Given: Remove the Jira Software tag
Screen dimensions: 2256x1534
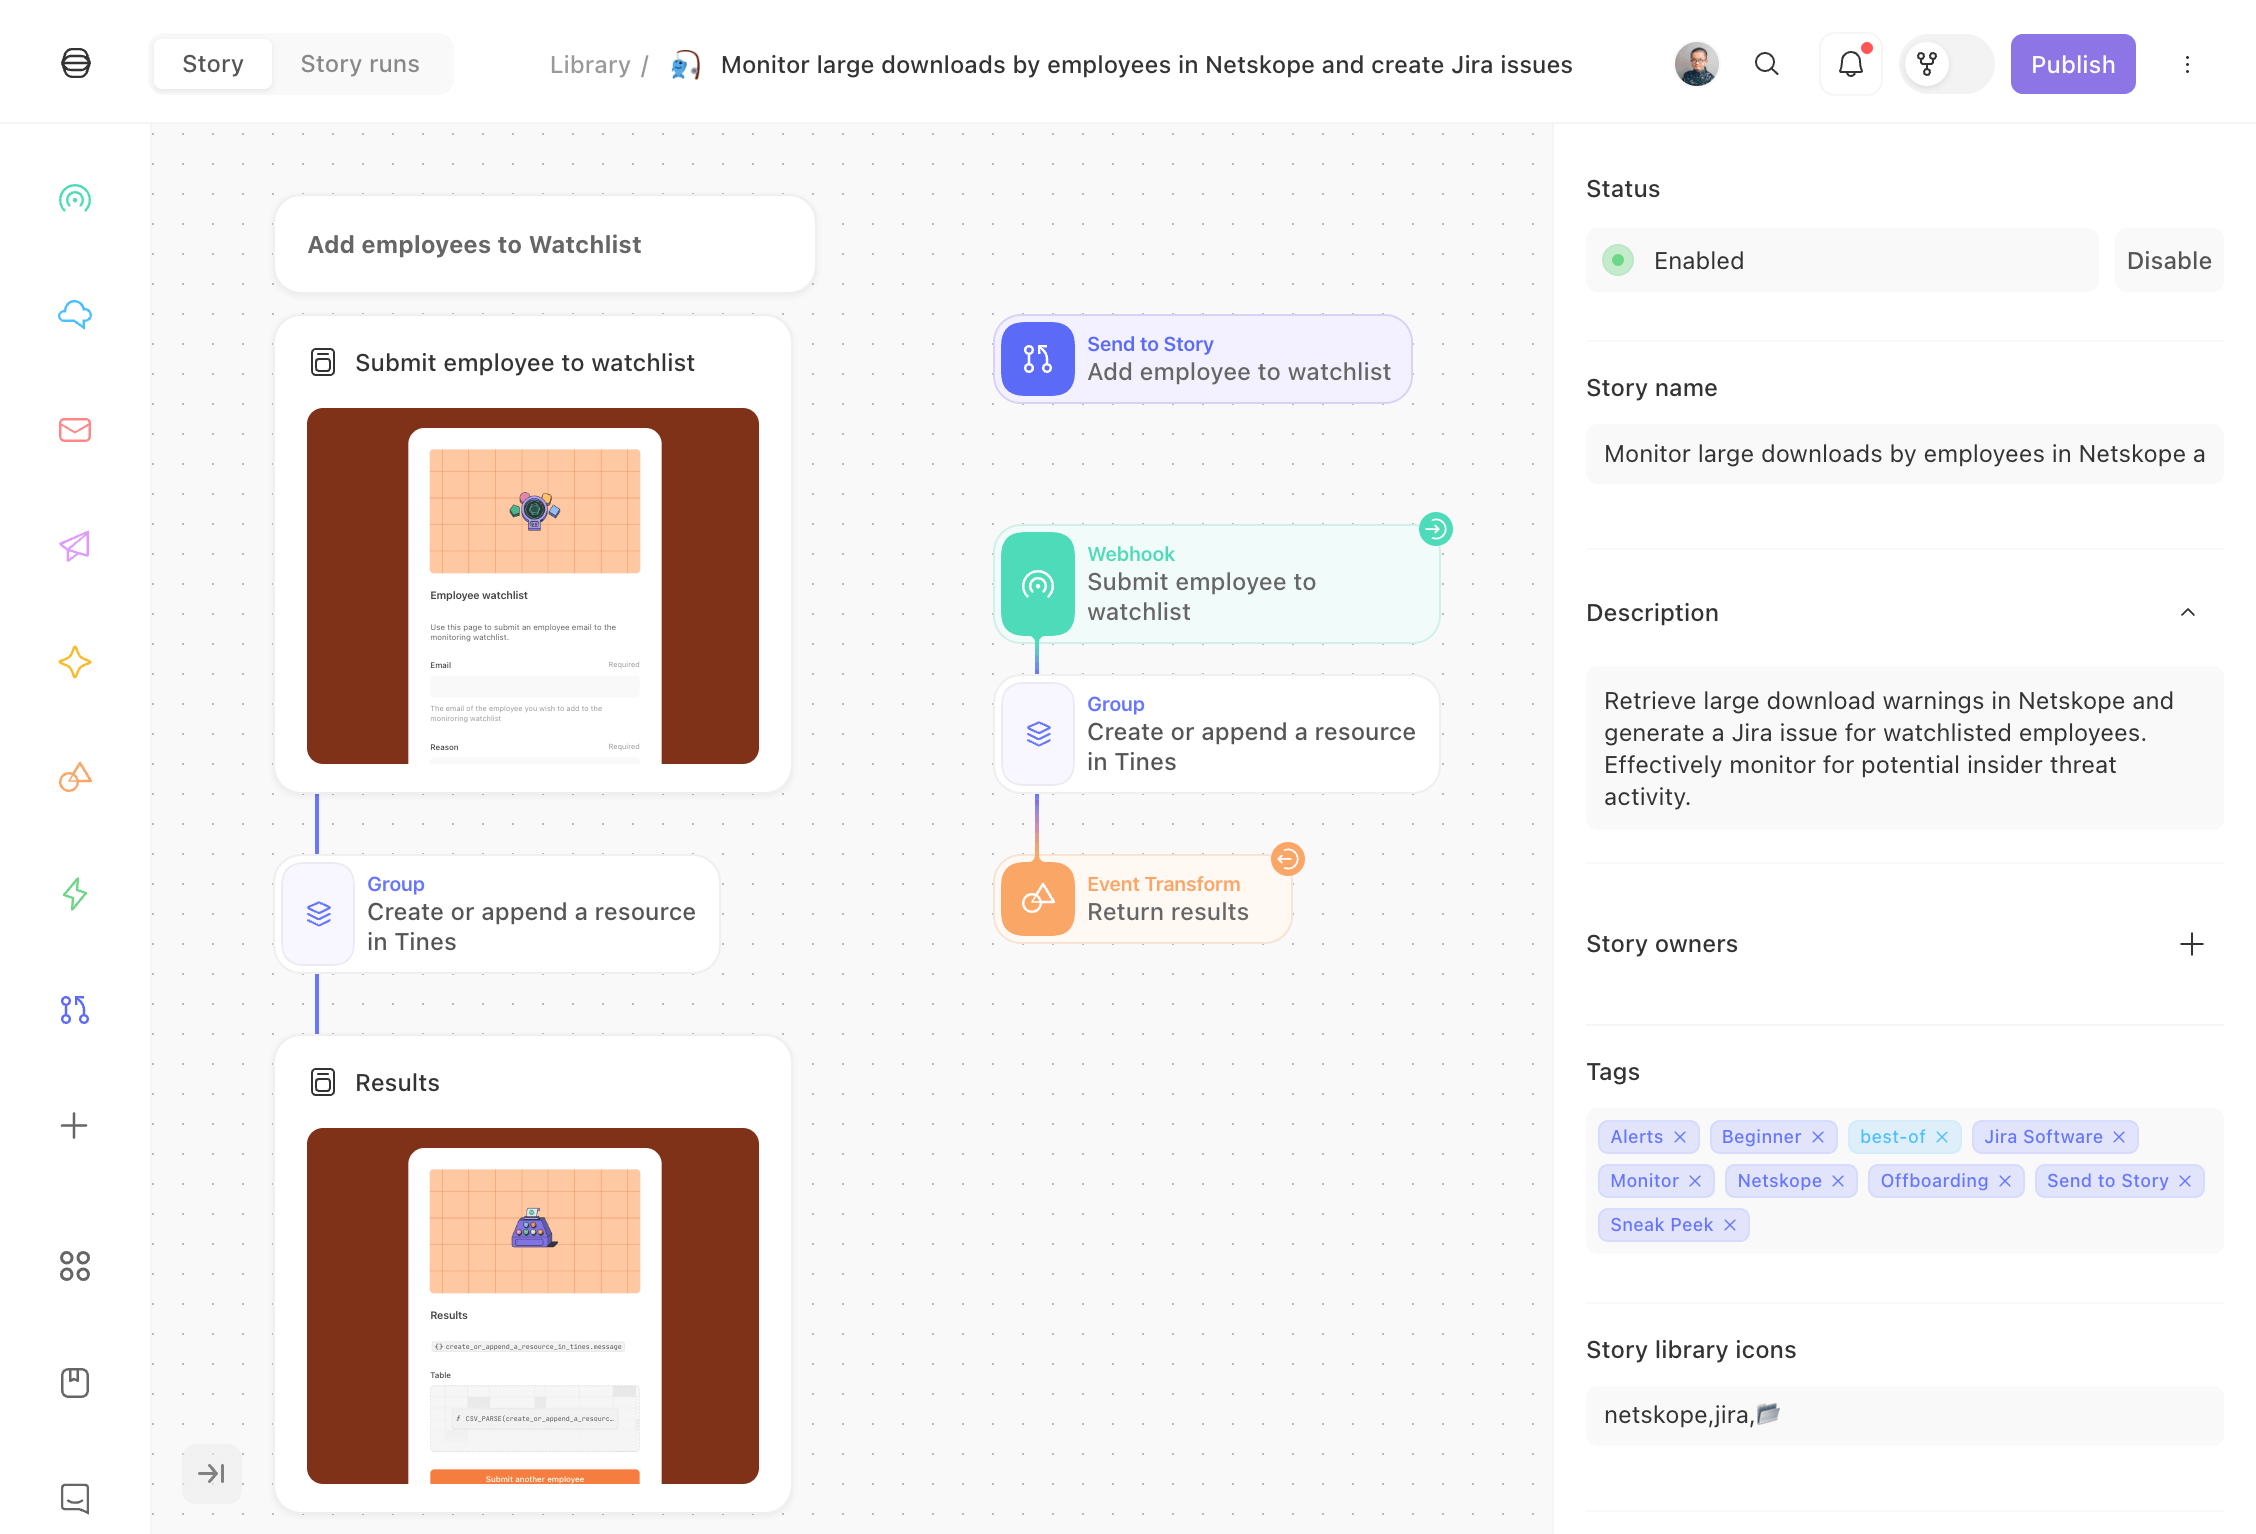Looking at the screenshot, I should (2119, 1137).
